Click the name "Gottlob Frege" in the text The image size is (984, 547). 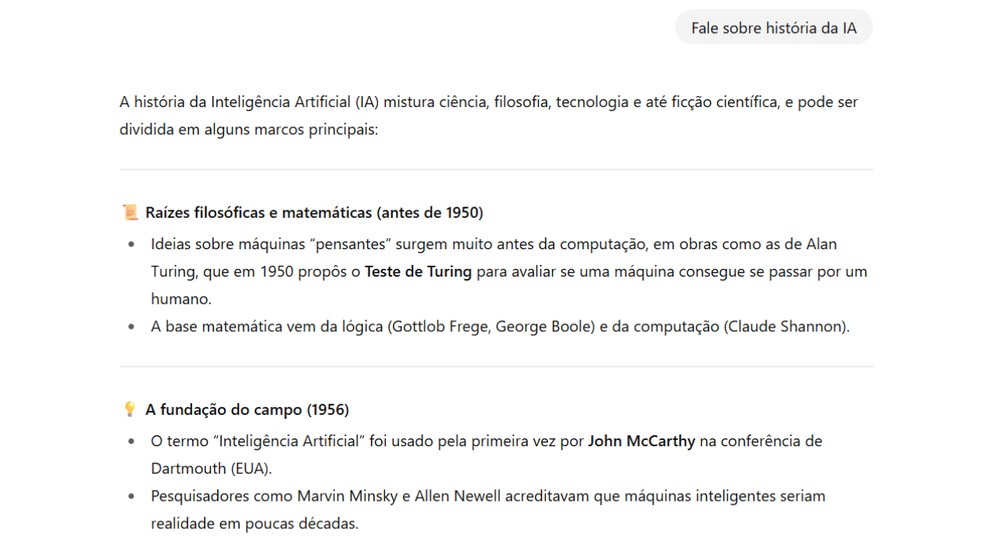438,326
